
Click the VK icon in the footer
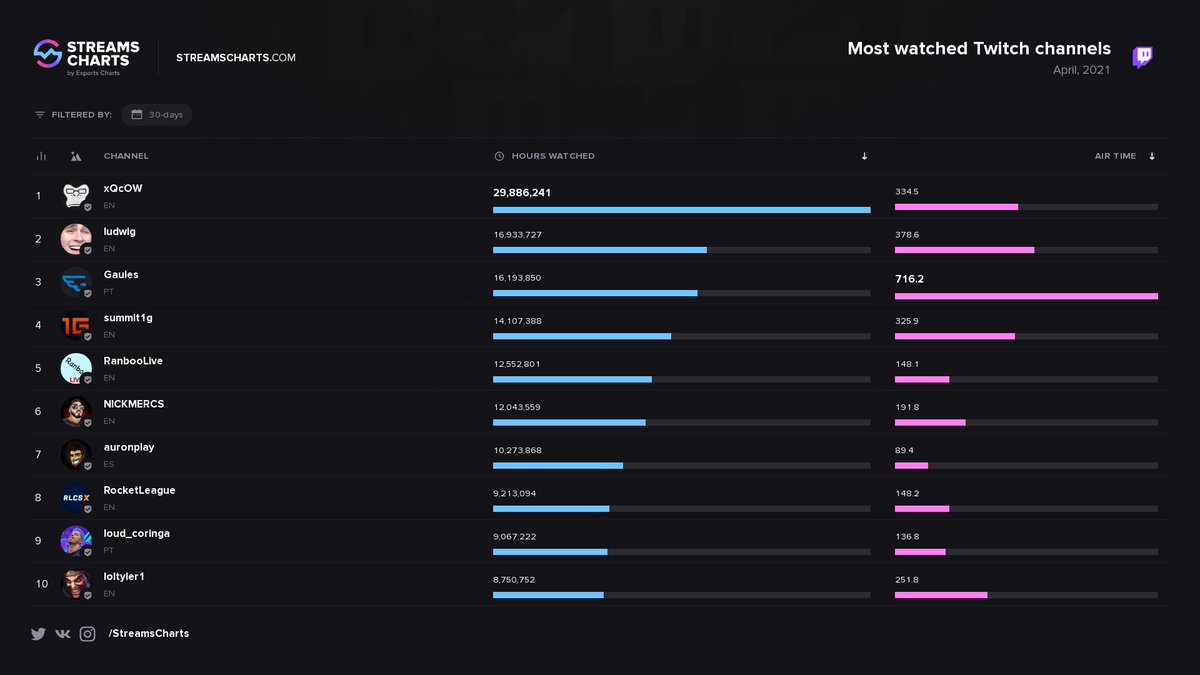62,633
